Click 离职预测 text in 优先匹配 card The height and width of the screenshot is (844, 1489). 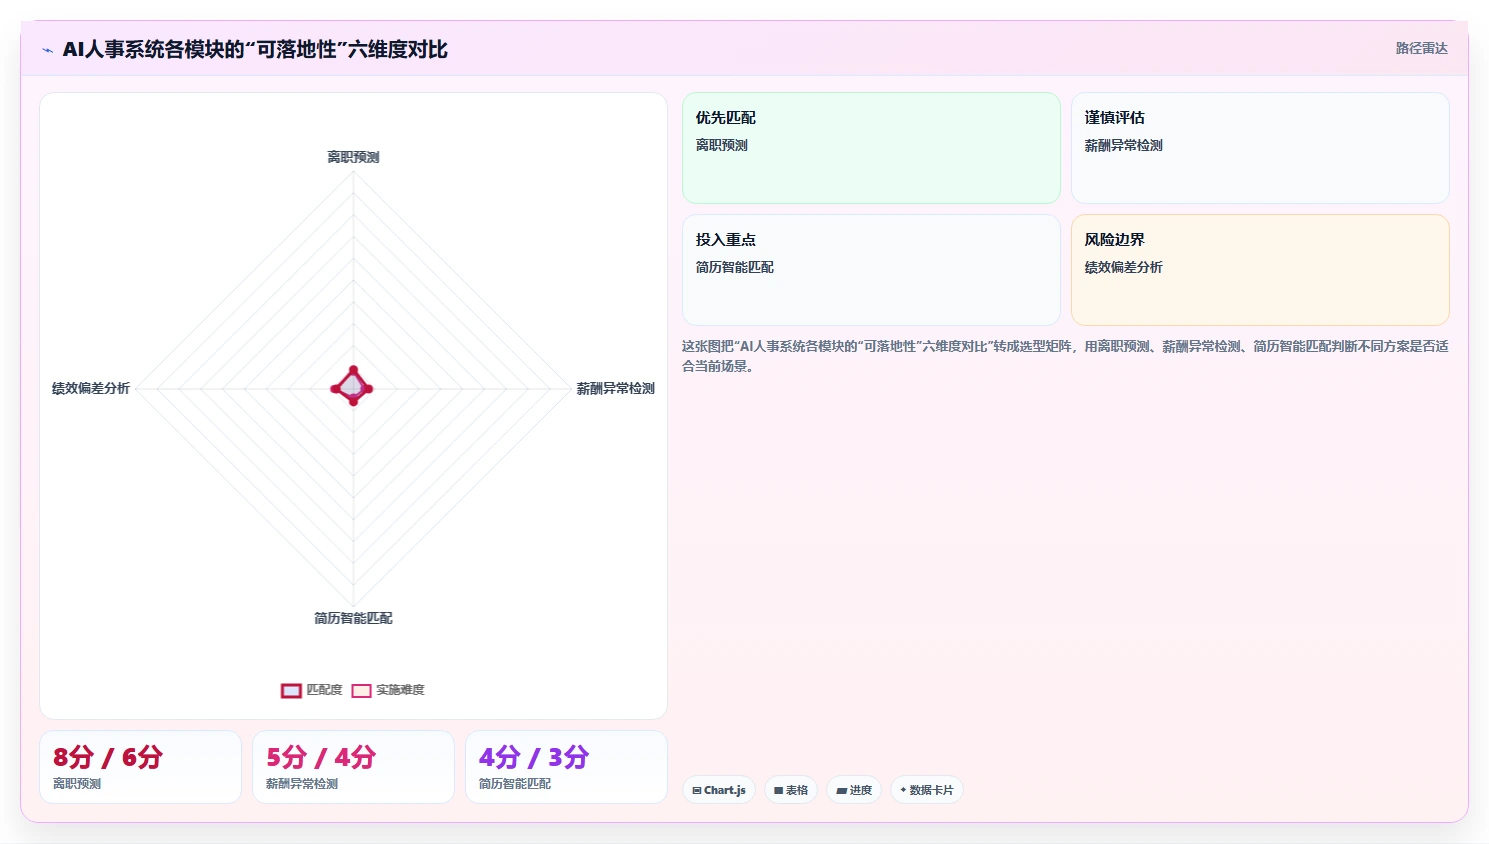click(721, 145)
